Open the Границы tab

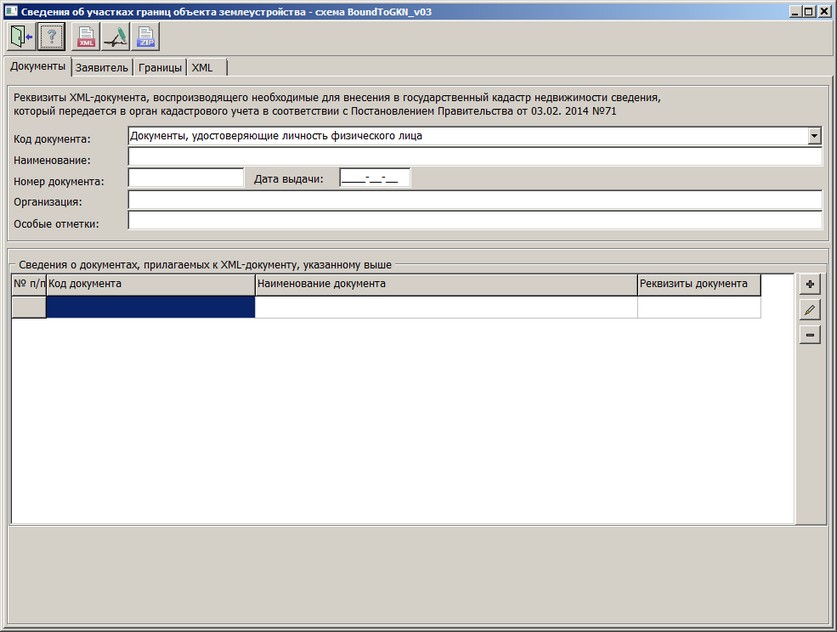pos(160,67)
